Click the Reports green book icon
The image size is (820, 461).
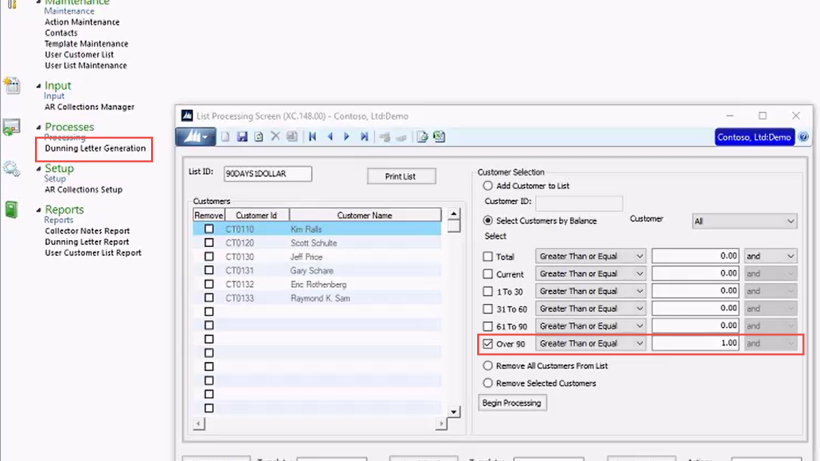pos(12,210)
